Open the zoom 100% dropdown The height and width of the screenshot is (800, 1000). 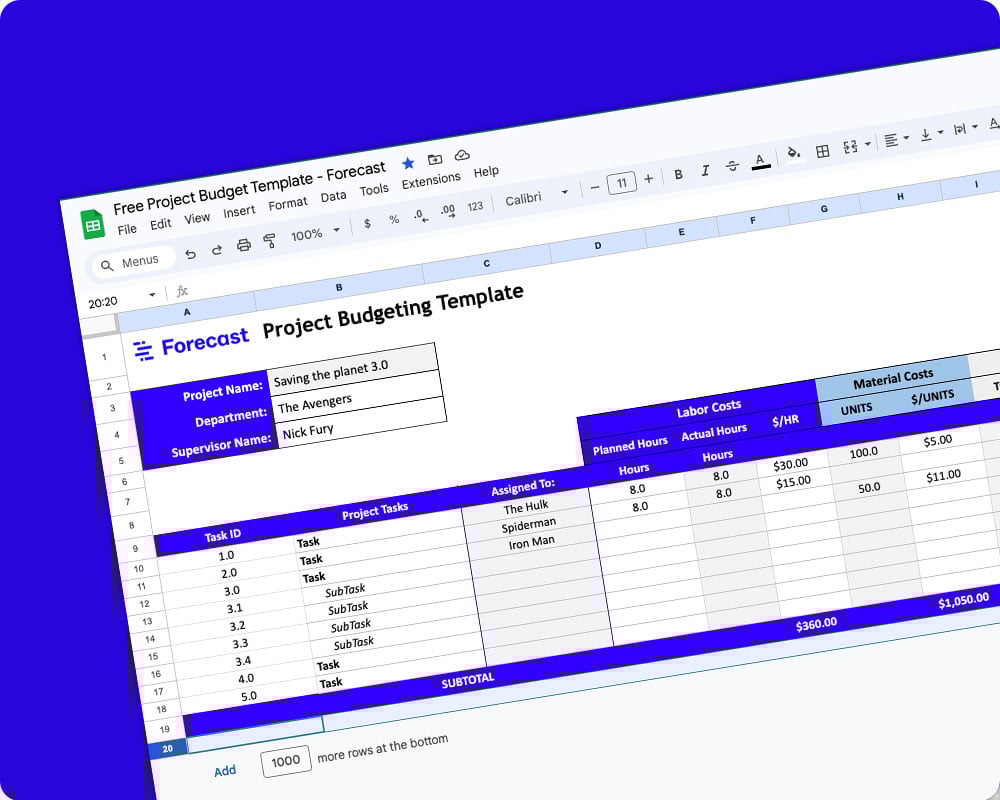tap(315, 233)
